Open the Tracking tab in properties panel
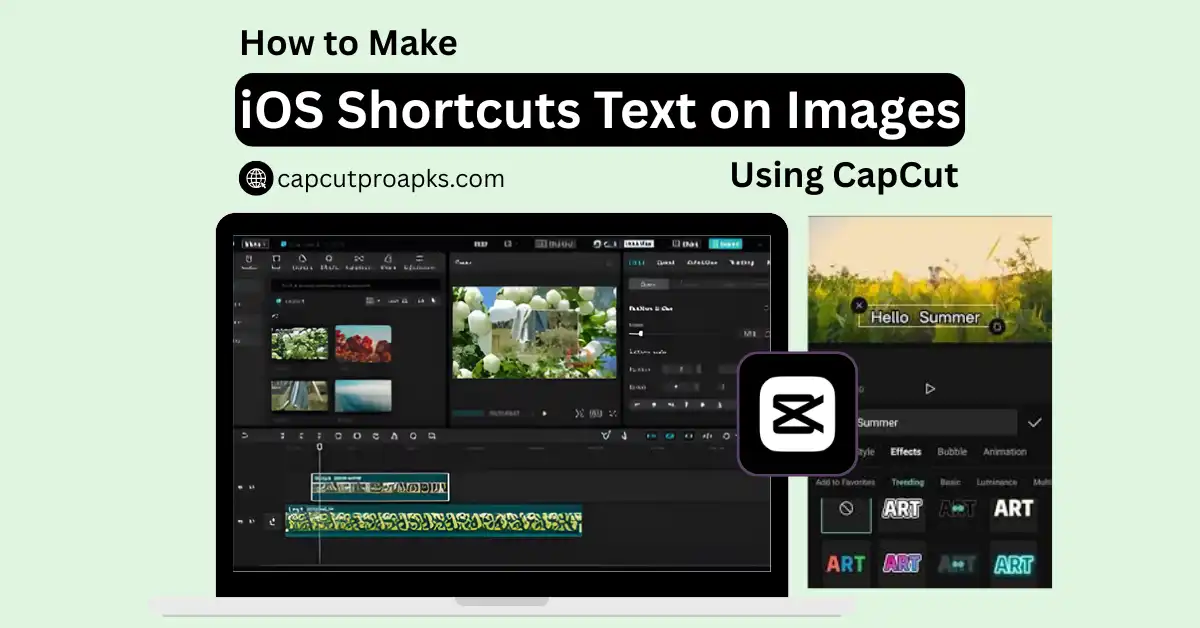This screenshot has width=1200, height=628. [x=742, y=263]
